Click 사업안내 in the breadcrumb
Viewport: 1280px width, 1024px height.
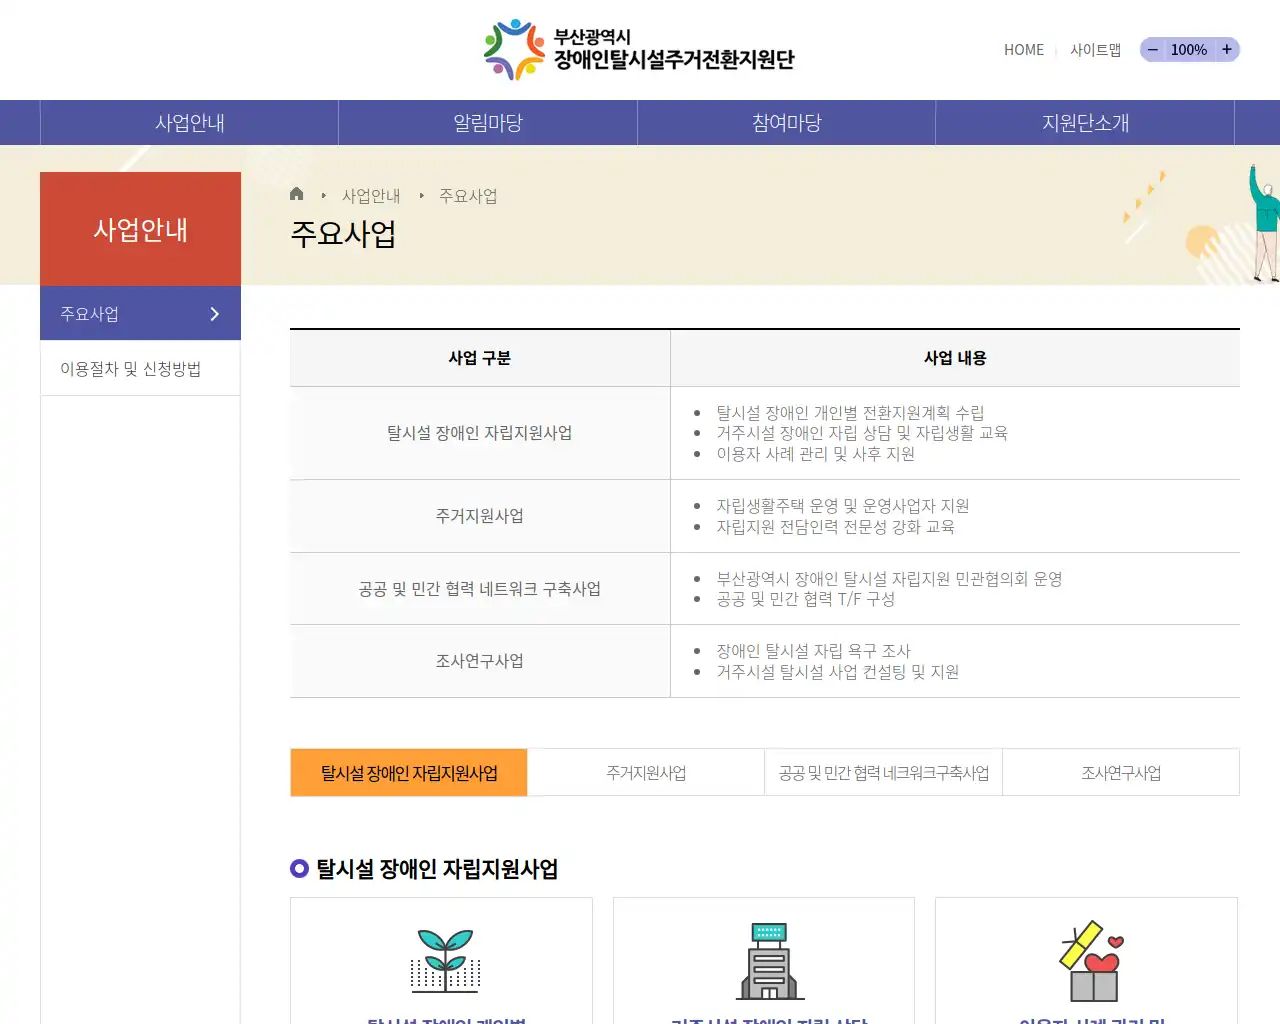(x=371, y=196)
